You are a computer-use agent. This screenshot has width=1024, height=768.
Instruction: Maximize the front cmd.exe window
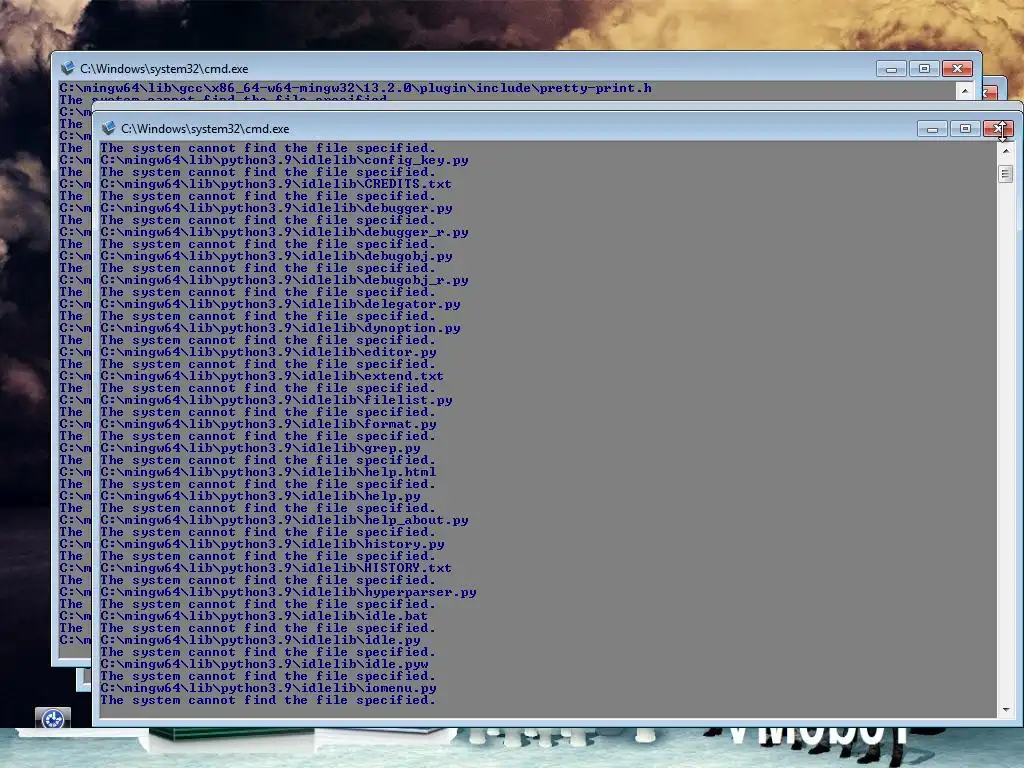(x=965, y=129)
